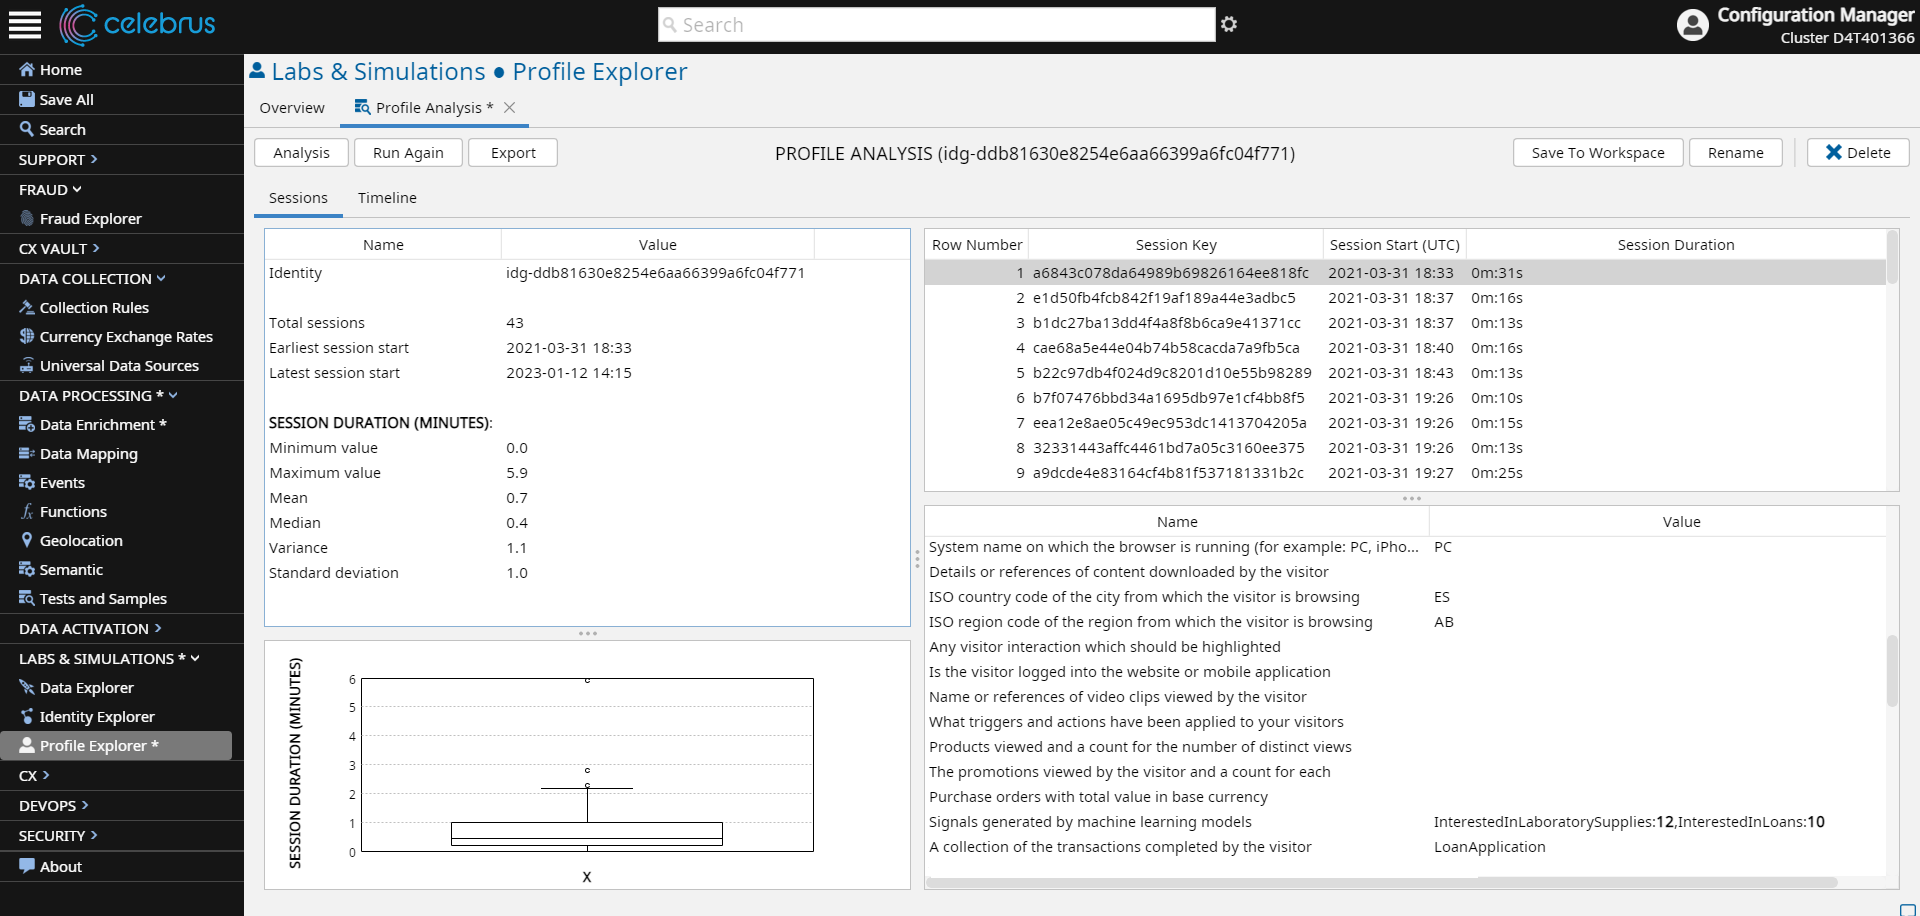
Task: Click Save To Workspace
Action: [x=1597, y=152]
